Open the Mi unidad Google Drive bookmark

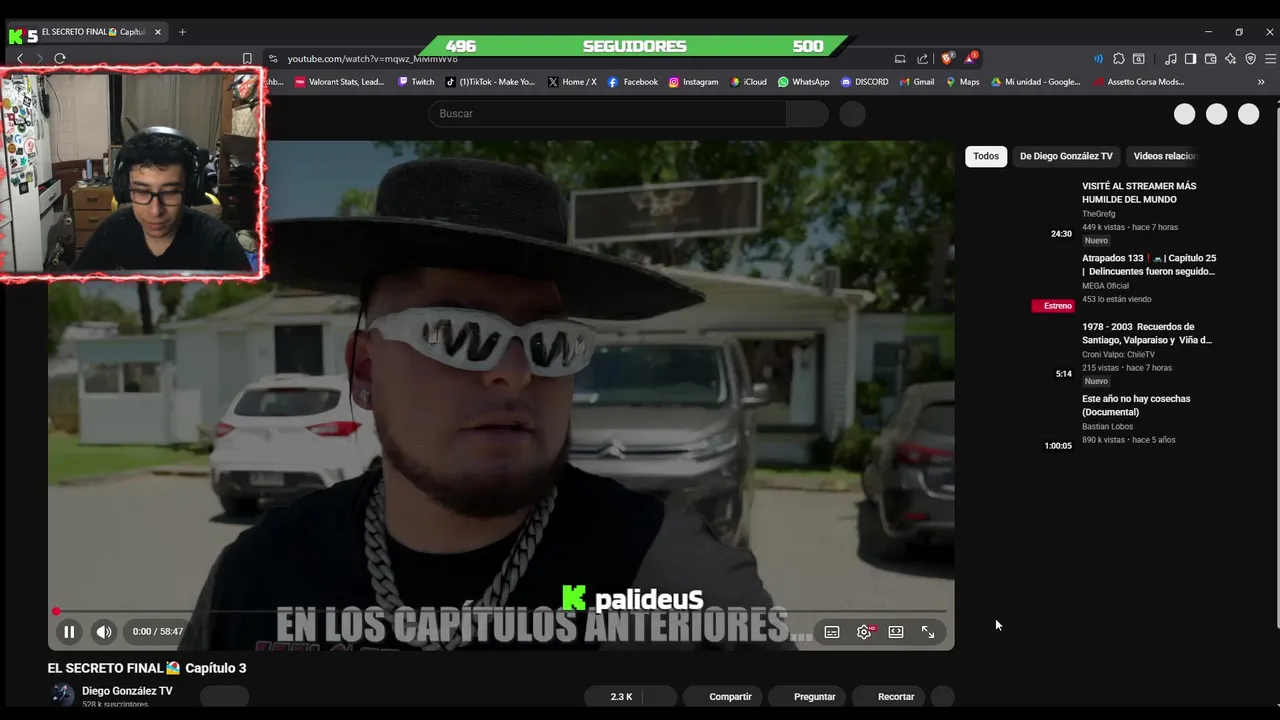pos(1036,82)
